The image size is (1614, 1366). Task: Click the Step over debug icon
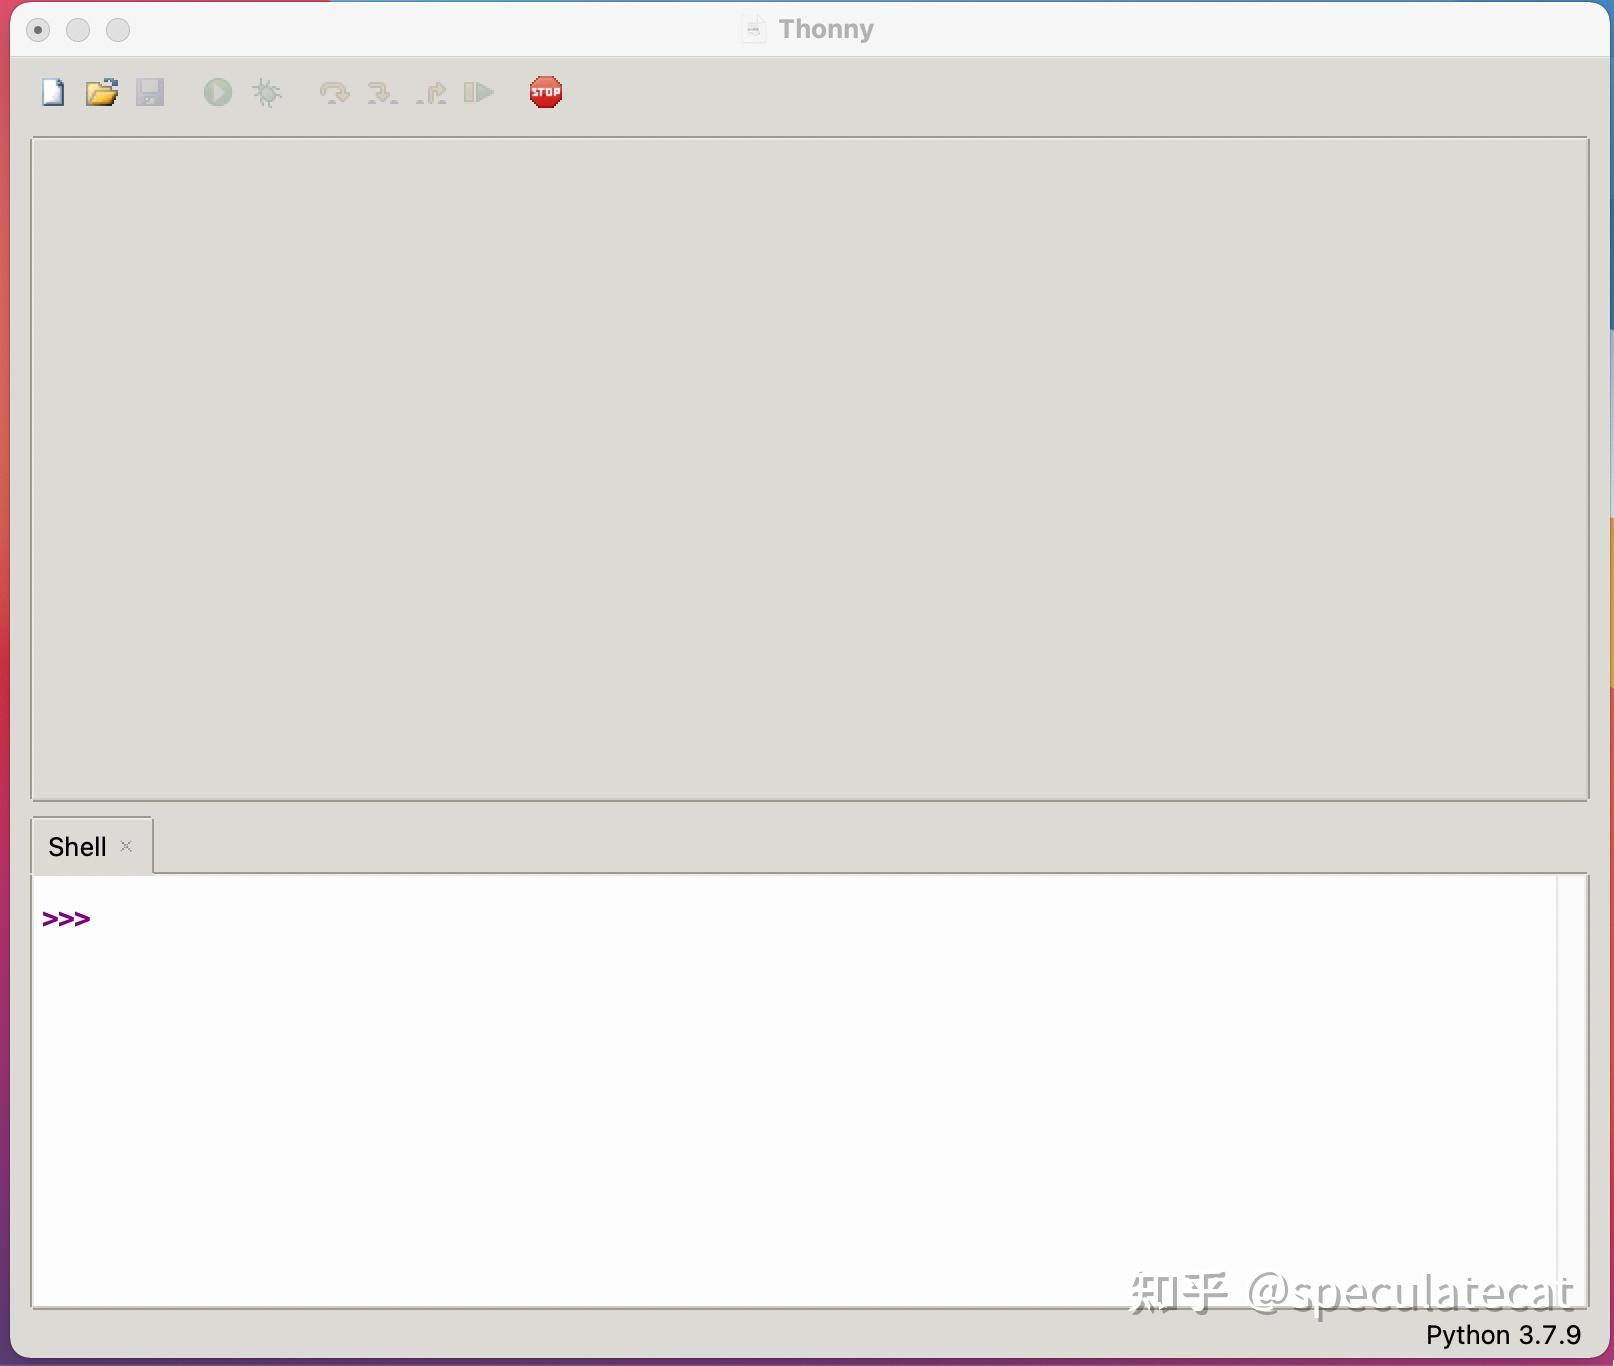click(x=334, y=92)
